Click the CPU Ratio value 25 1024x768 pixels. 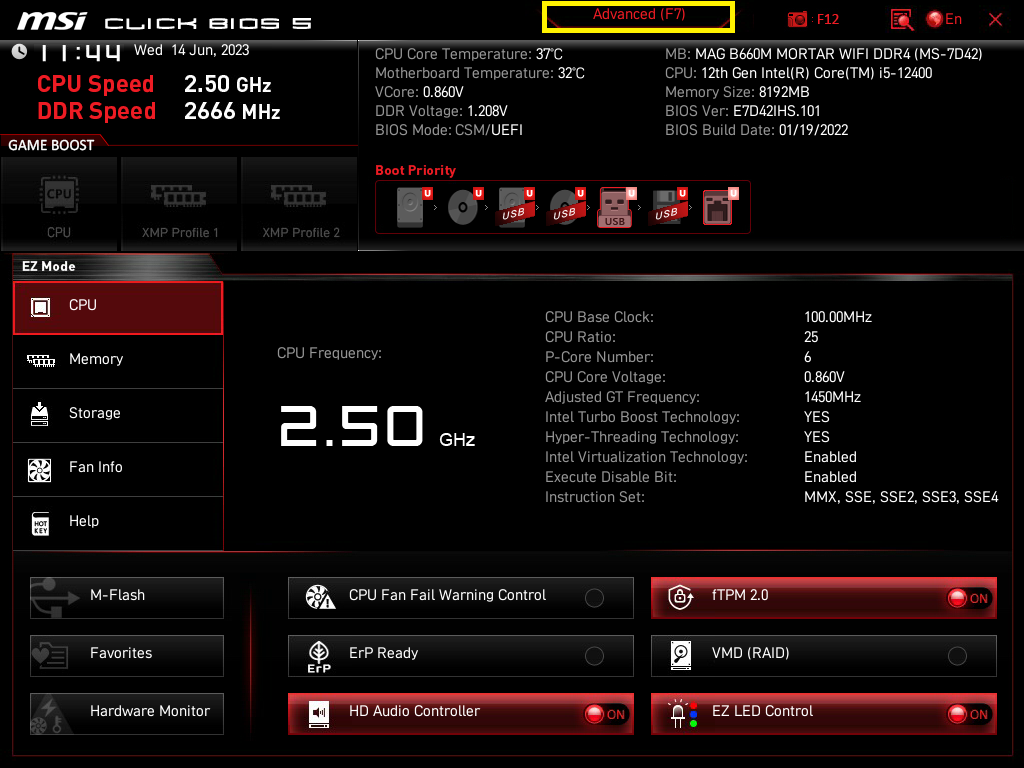pos(811,337)
